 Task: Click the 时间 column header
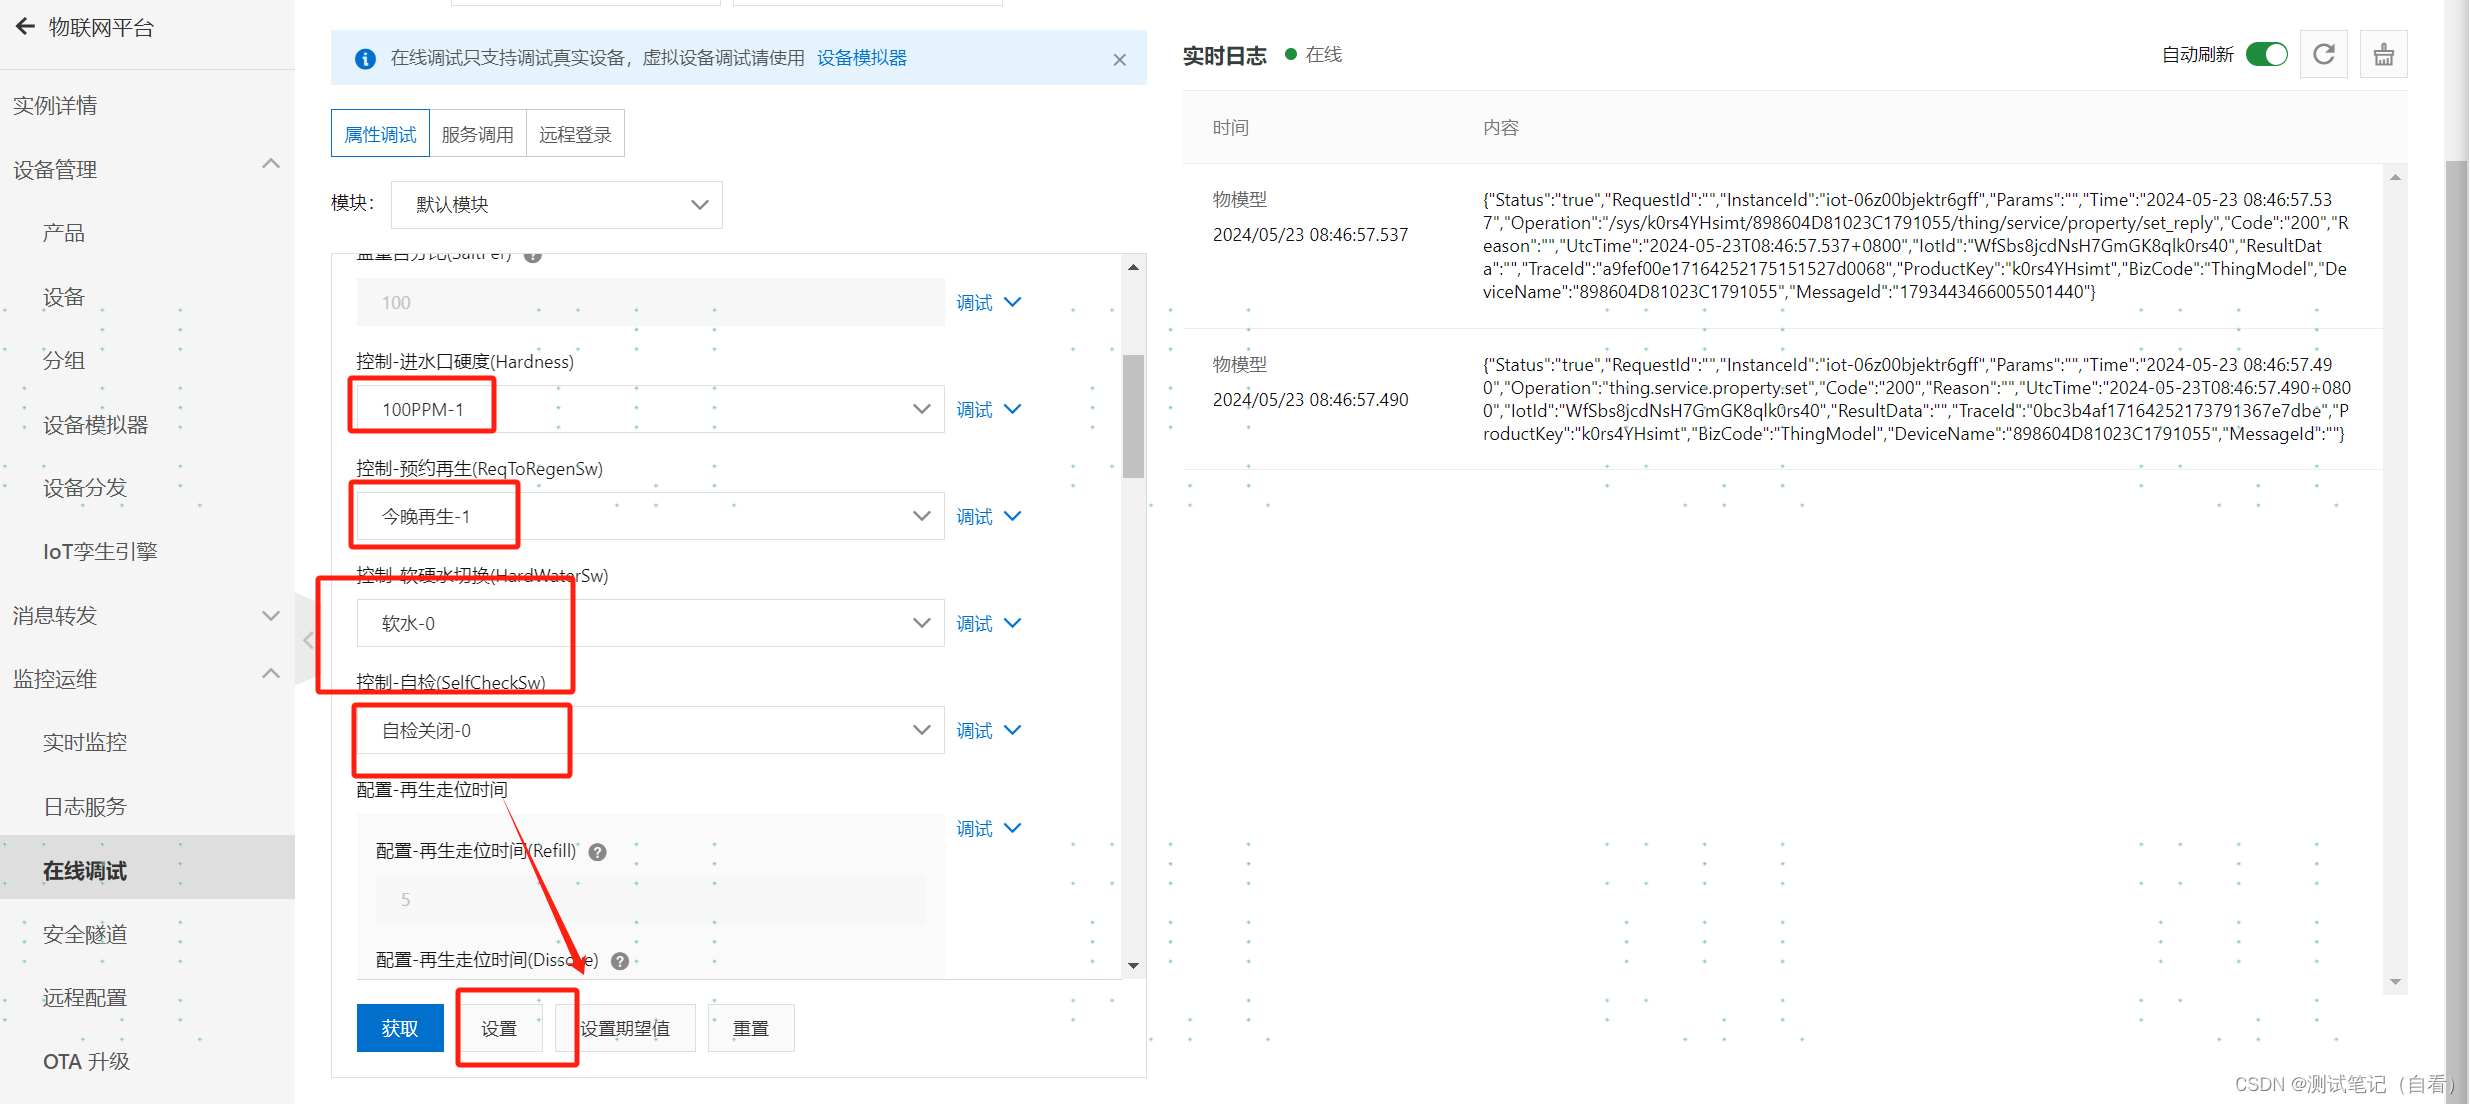[x=1231, y=128]
